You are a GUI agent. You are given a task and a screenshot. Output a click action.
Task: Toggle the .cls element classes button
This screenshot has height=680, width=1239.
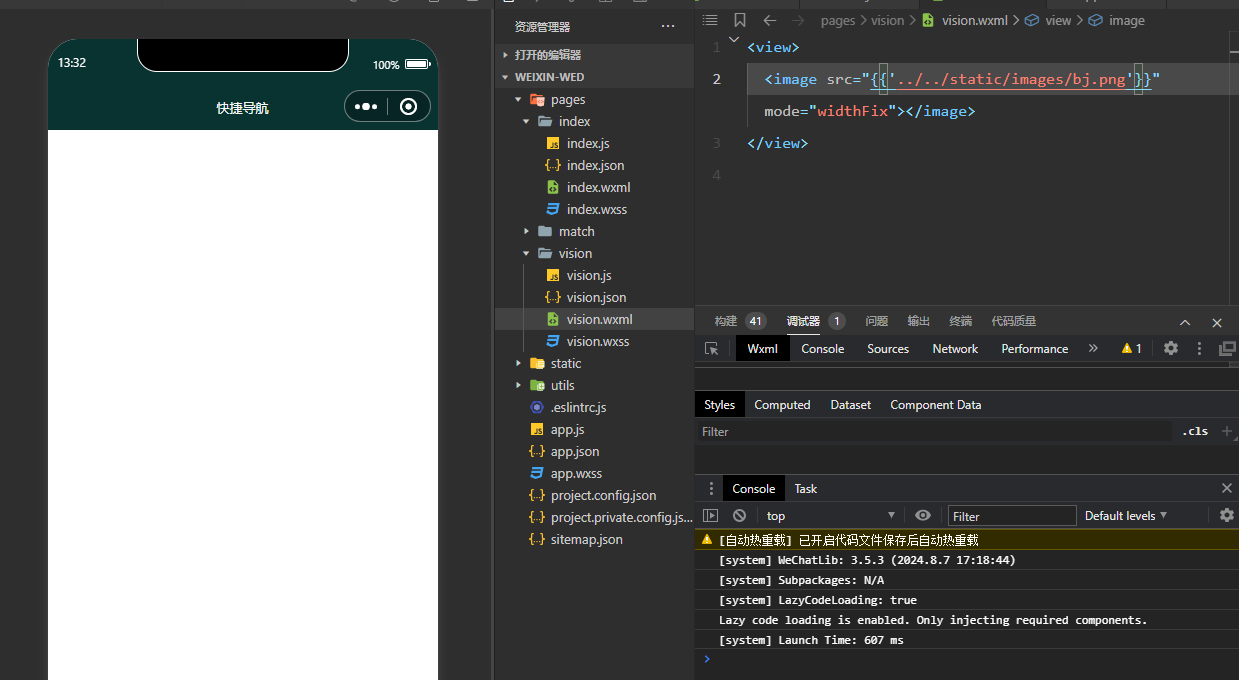point(1194,431)
